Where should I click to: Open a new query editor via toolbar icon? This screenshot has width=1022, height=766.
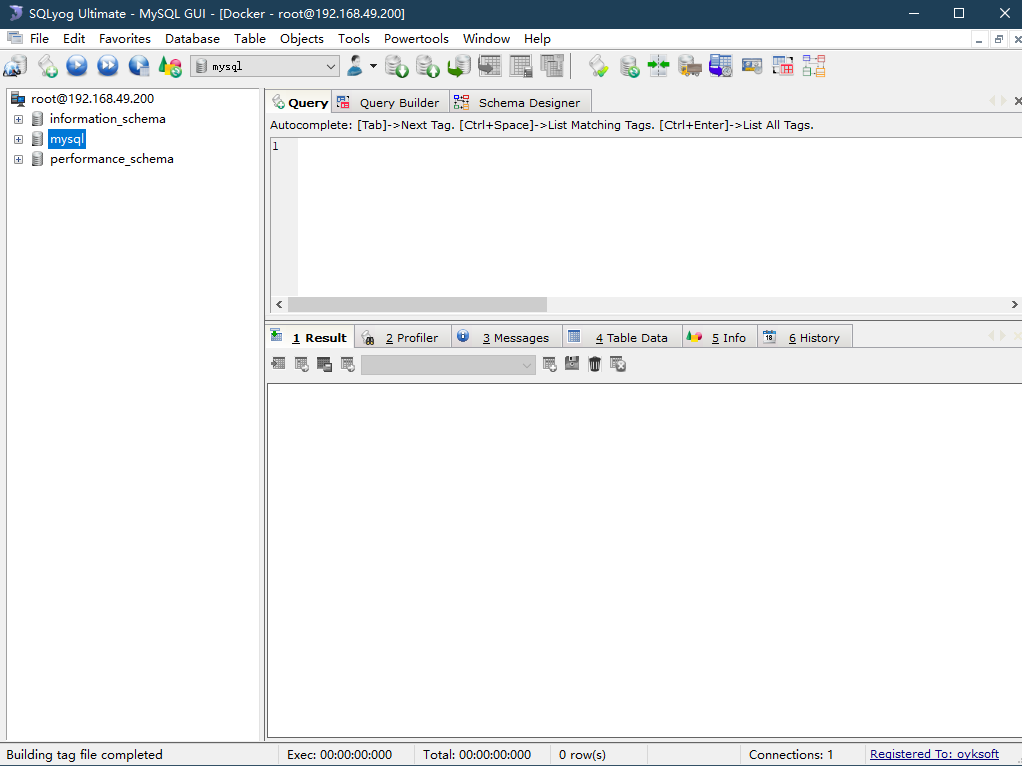[x=48, y=66]
